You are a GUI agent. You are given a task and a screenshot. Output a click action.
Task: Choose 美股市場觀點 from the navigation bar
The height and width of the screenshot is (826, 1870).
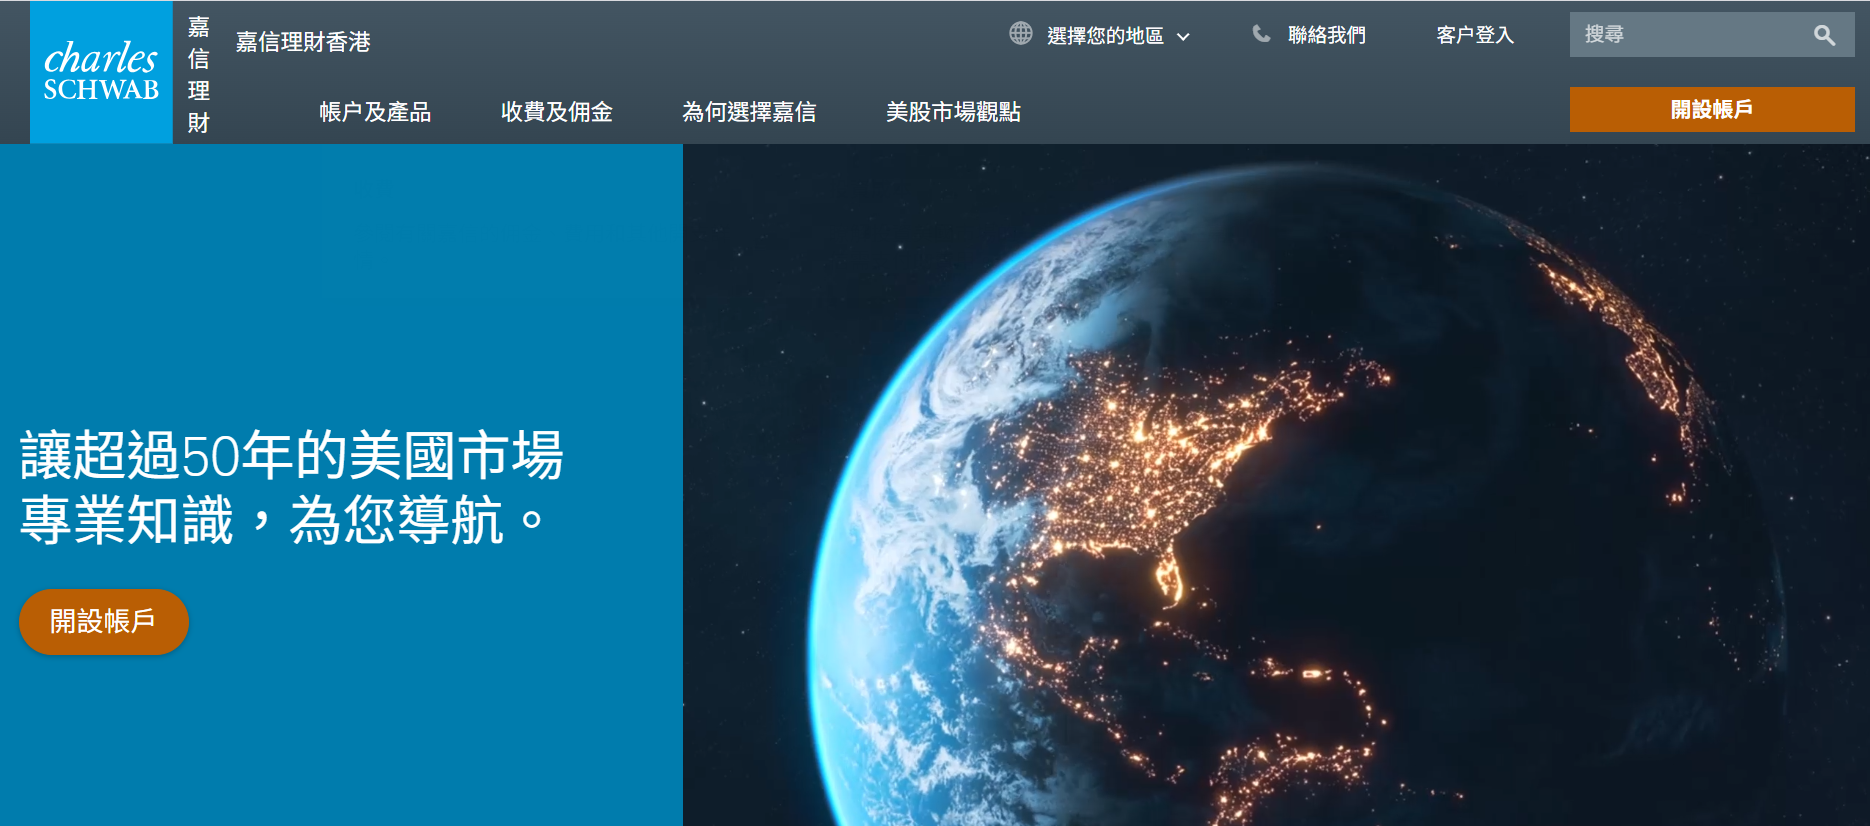click(953, 112)
